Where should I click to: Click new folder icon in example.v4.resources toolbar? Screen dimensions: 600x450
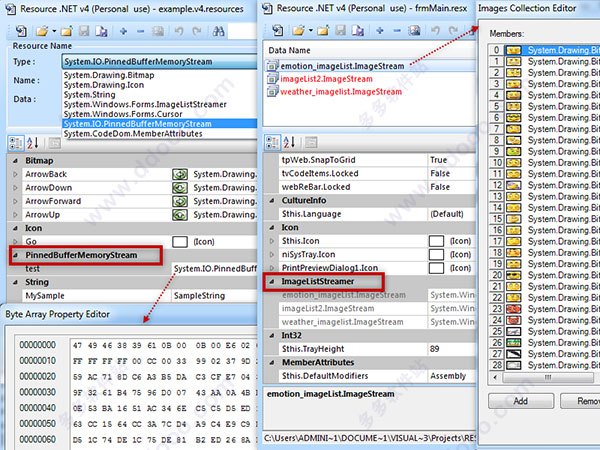click(x=67, y=31)
